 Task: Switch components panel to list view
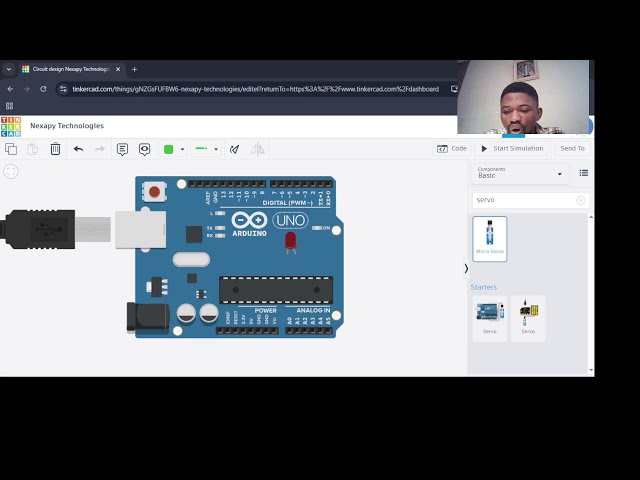click(584, 173)
